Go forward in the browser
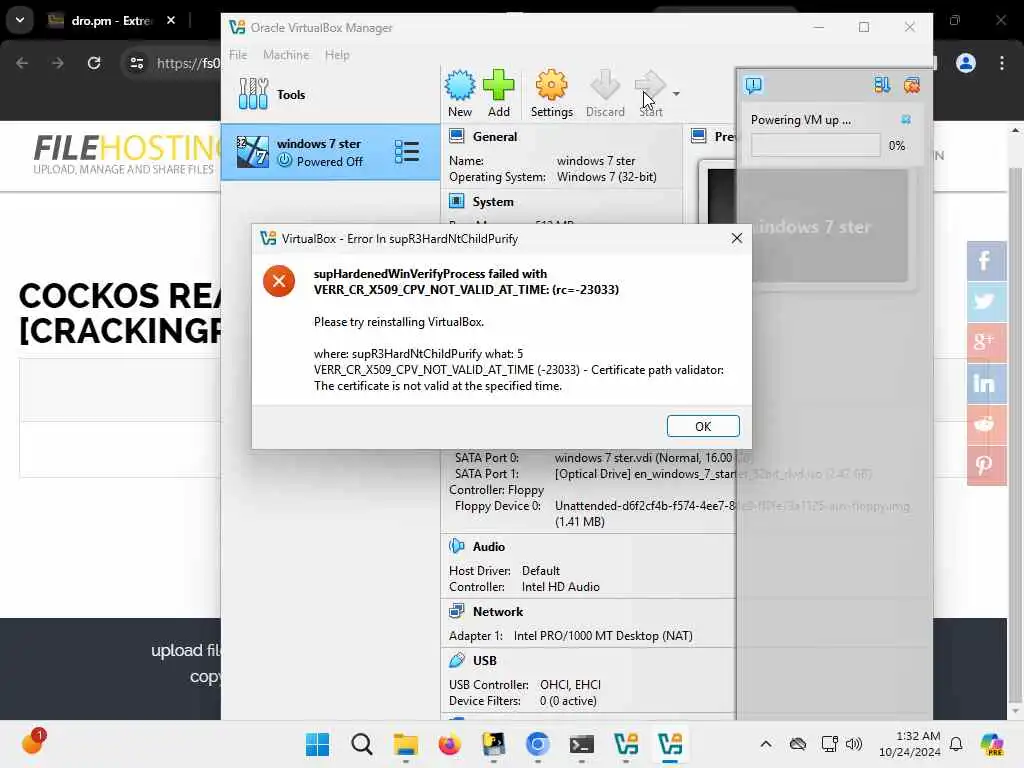1024x768 pixels. [x=58, y=63]
